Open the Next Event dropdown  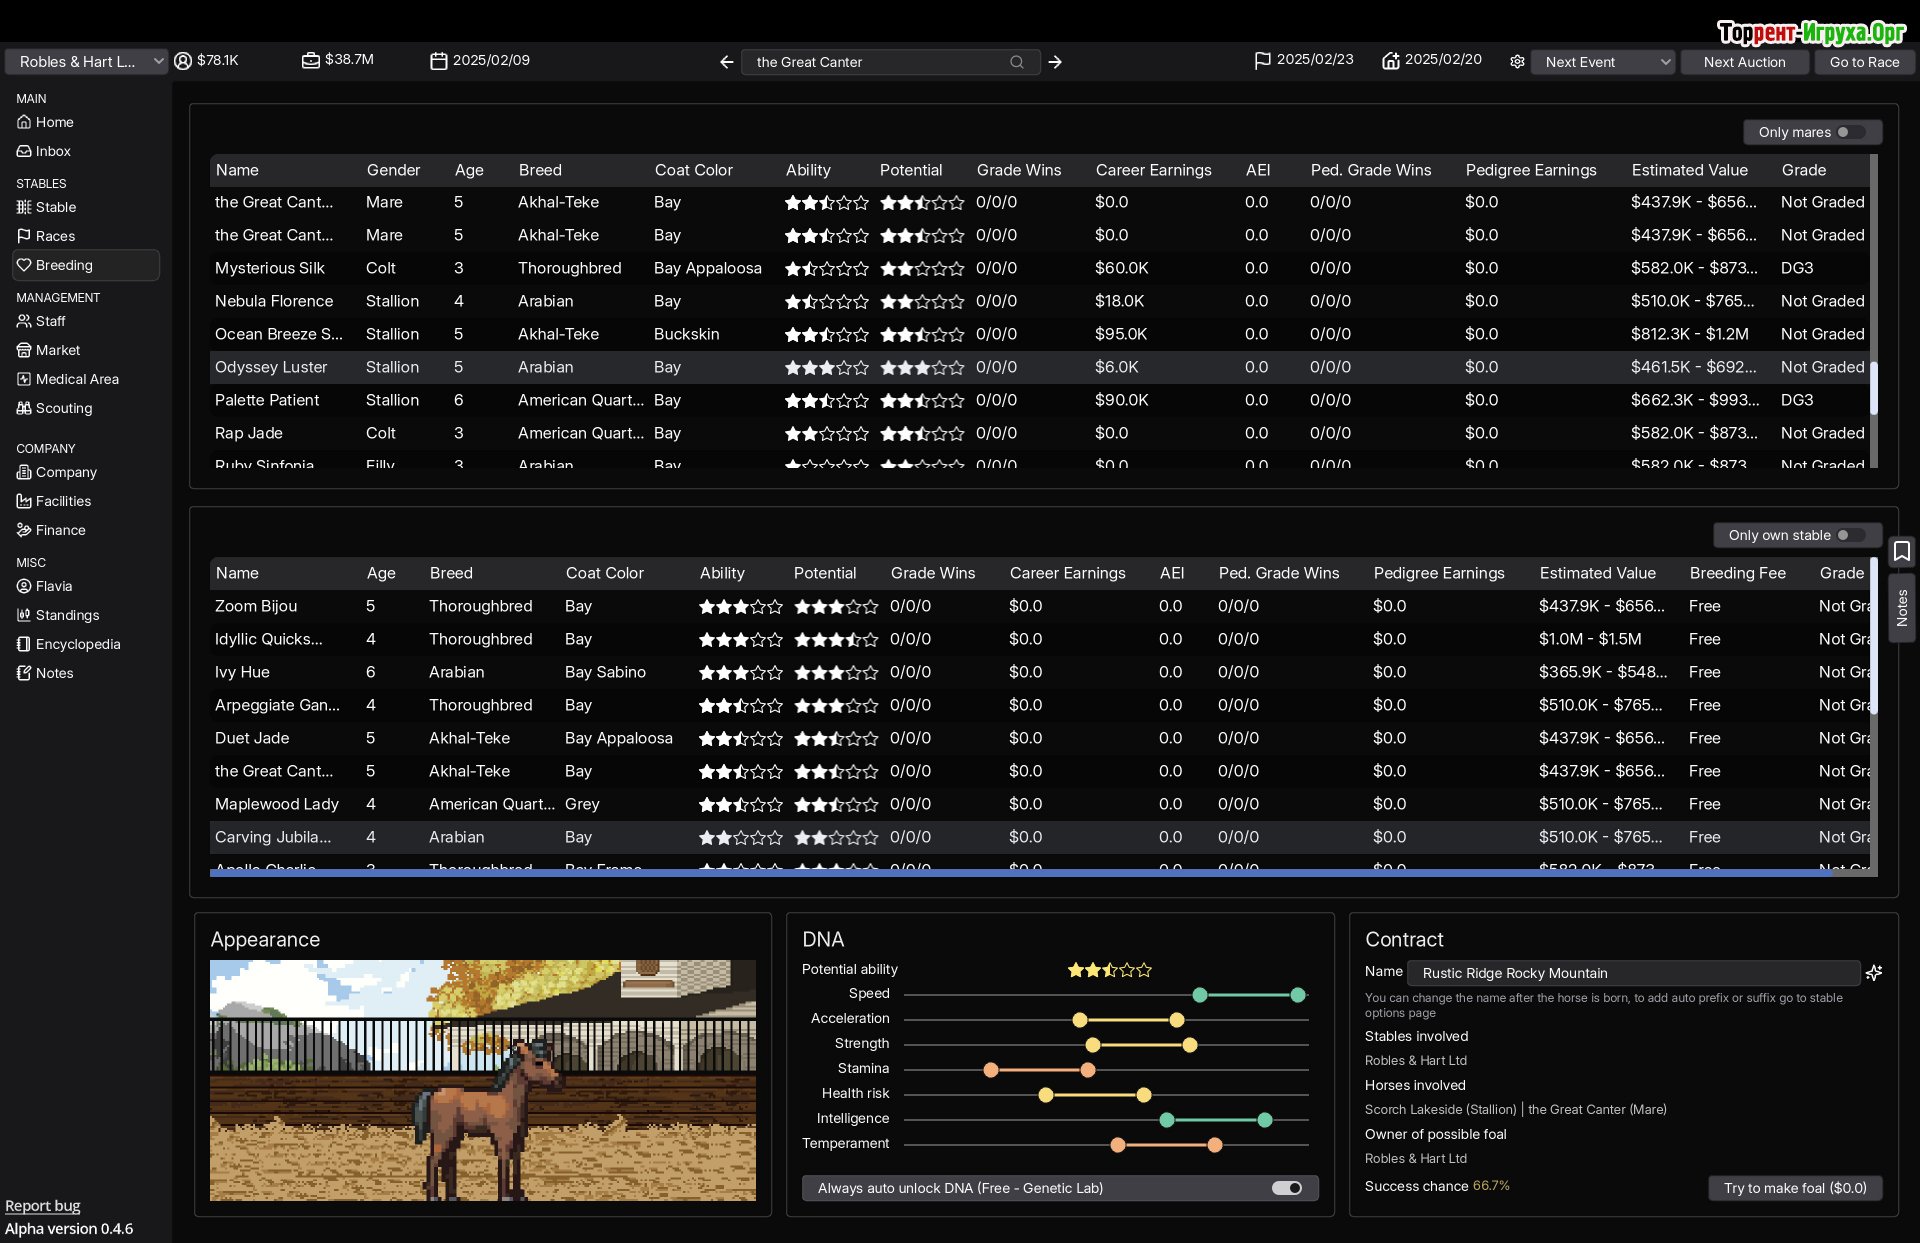point(1603,62)
